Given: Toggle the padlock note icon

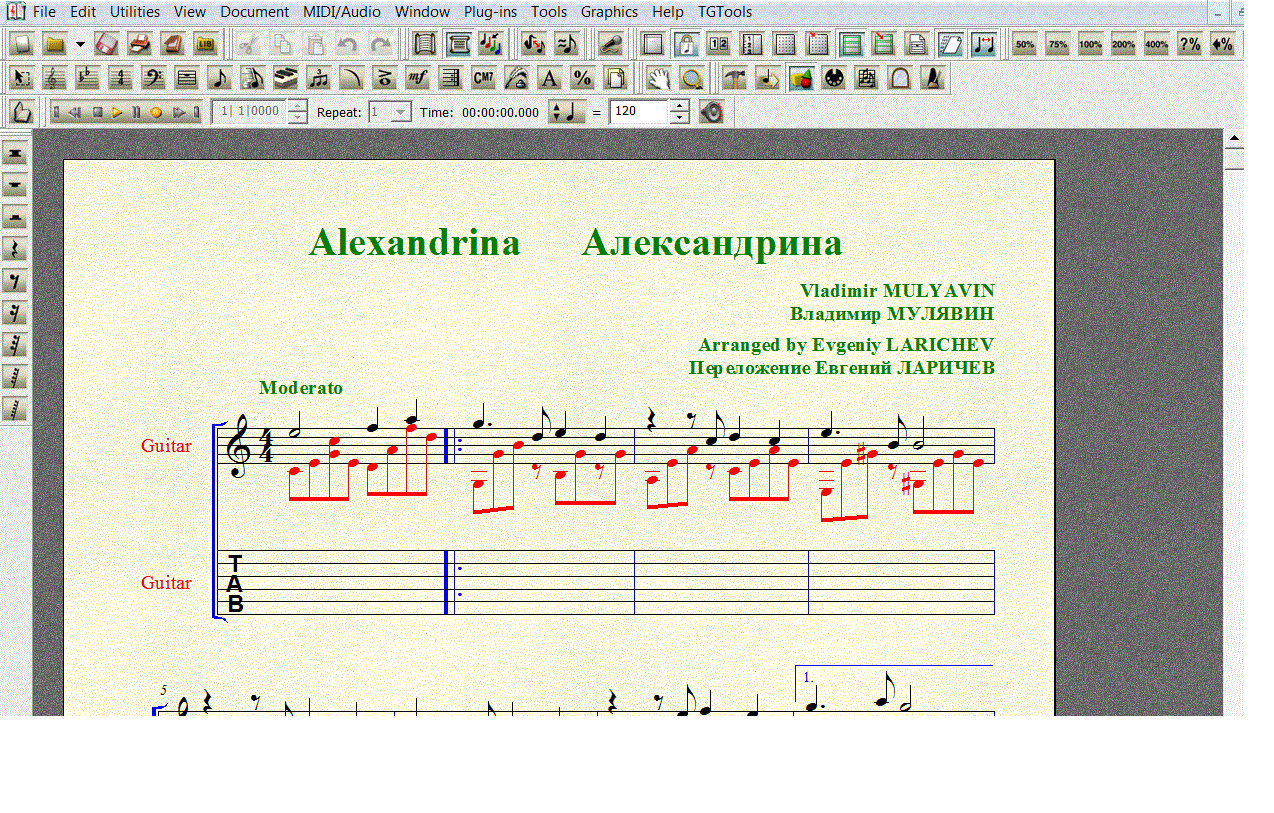Looking at the screenshot, I should (686, 44).
